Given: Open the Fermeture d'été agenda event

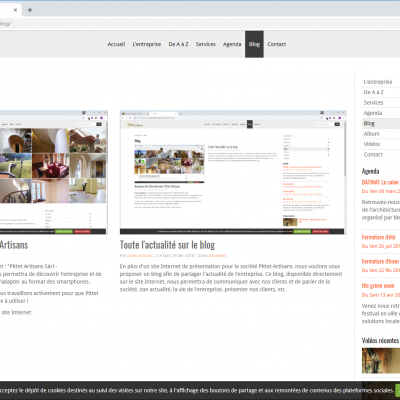Looking at the screenshot, I should pos(379,237).
